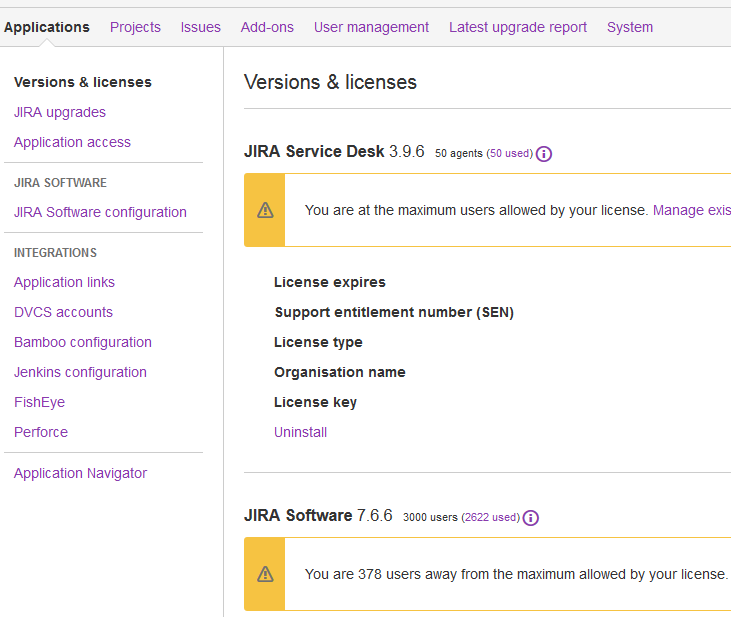Open Application Navigator link
Viewport: 731px width, 617px height.
pos(81,473)
